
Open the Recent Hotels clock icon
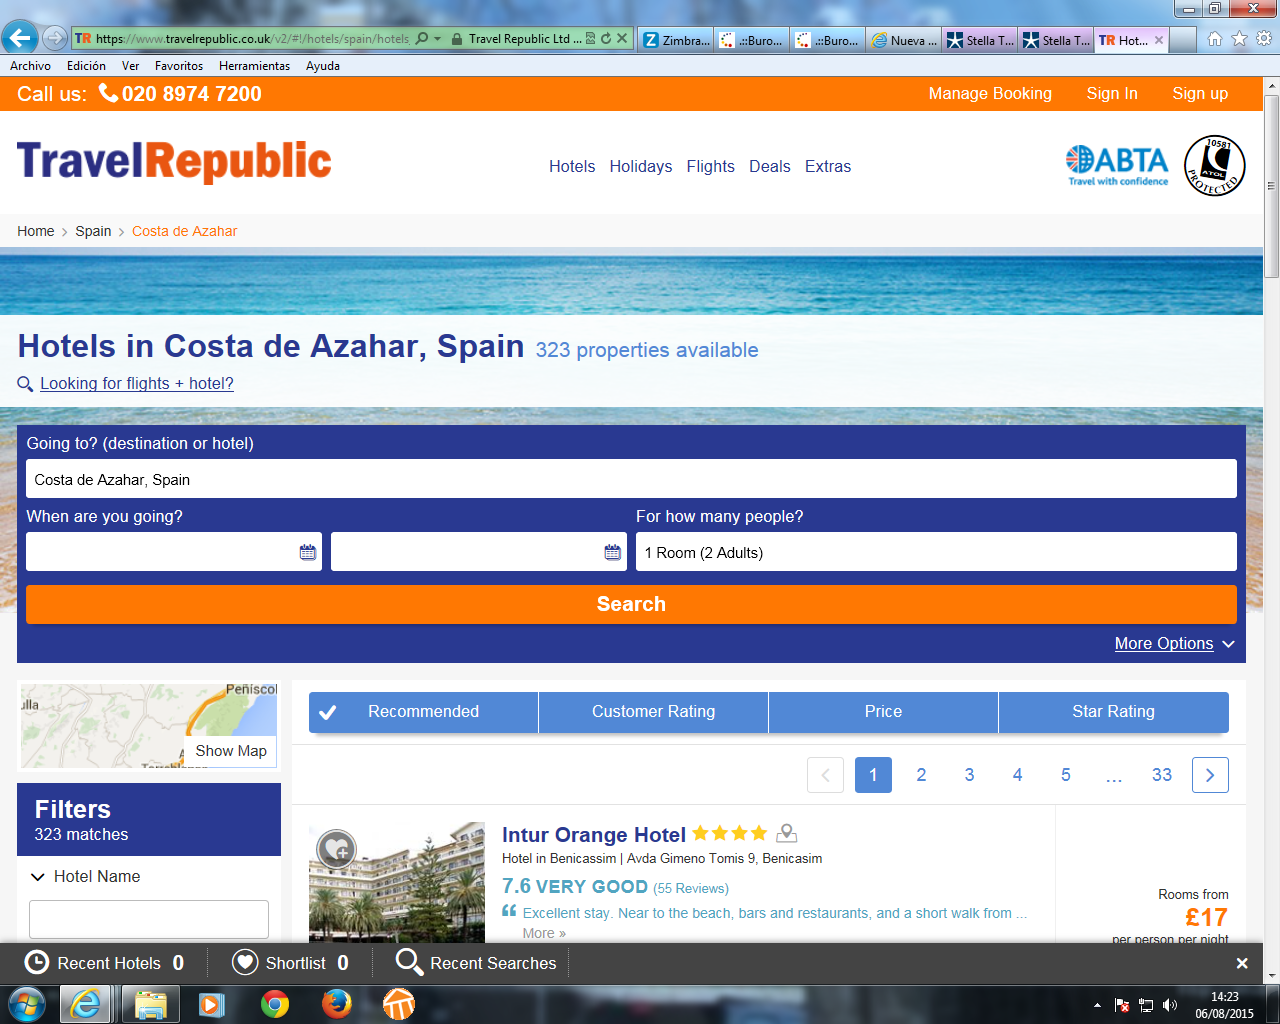tap(36, 962)
